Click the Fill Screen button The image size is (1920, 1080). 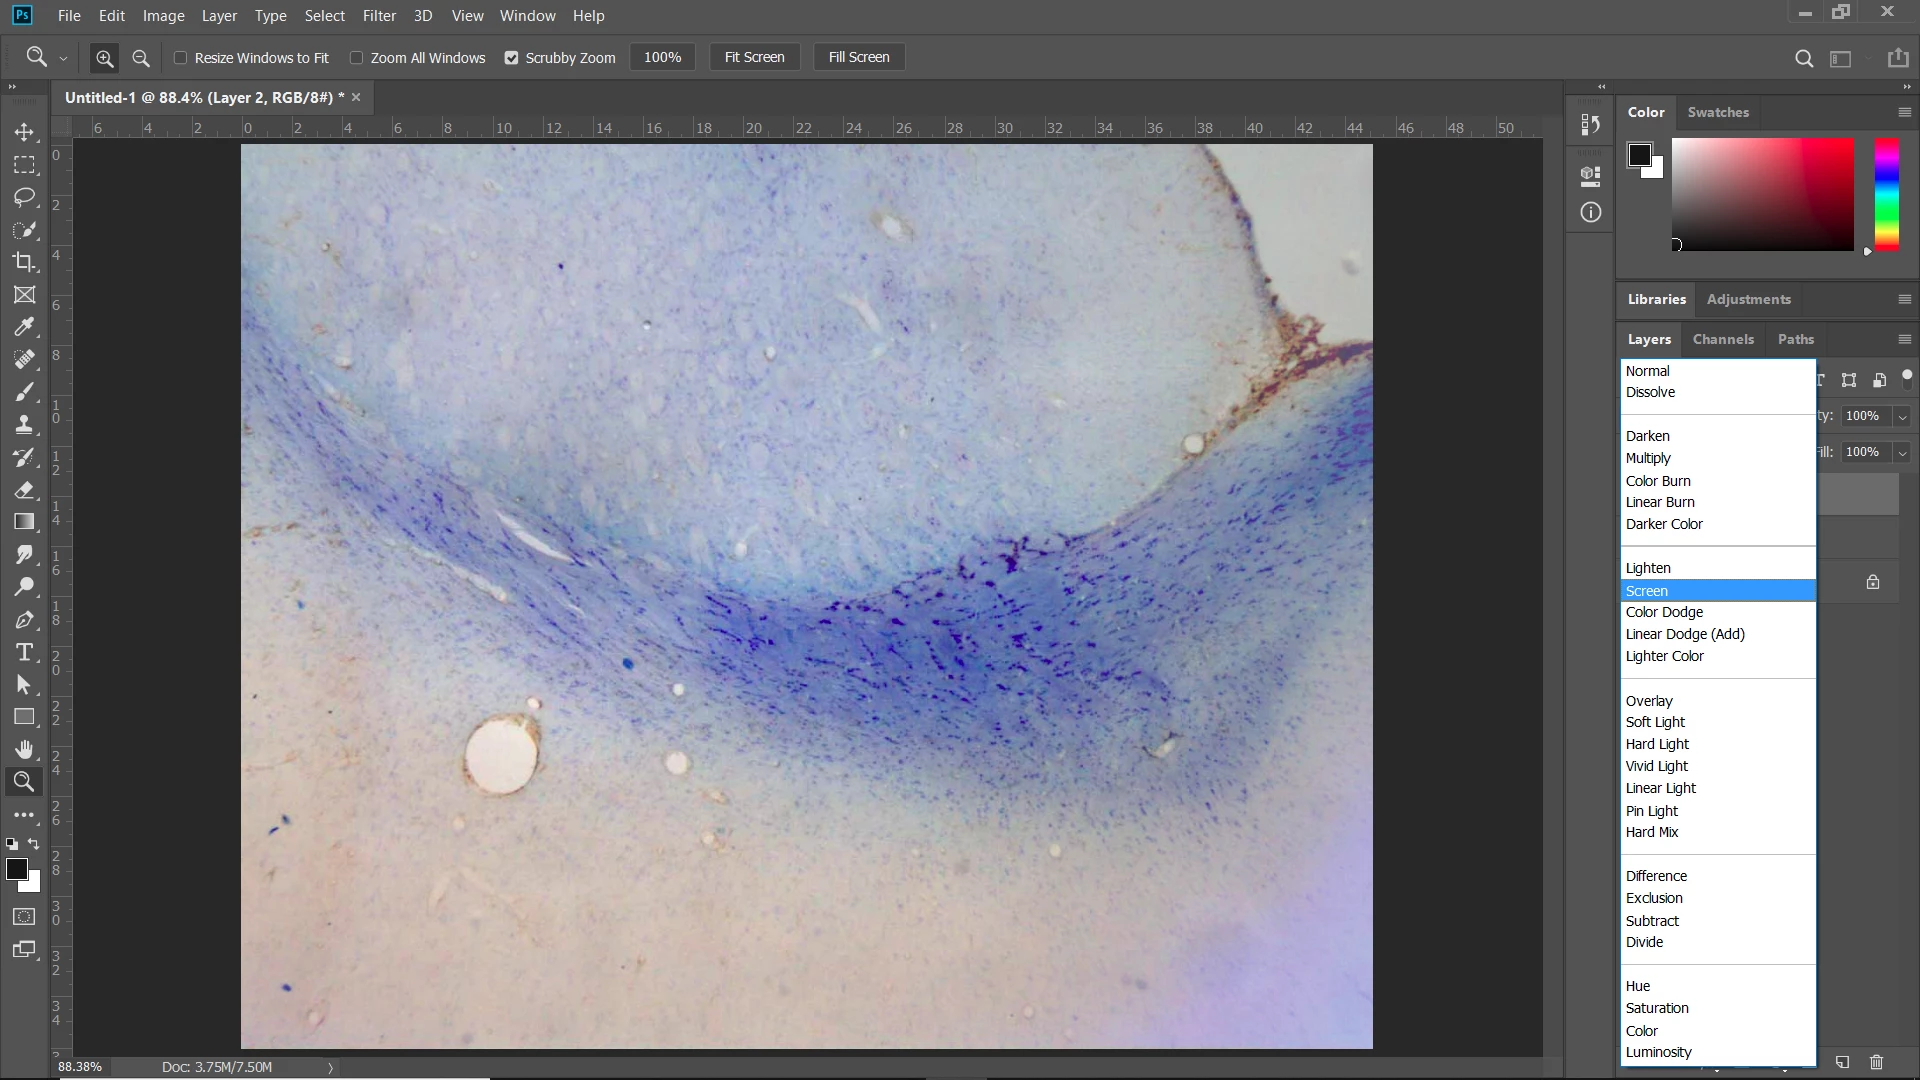point(858,57)
